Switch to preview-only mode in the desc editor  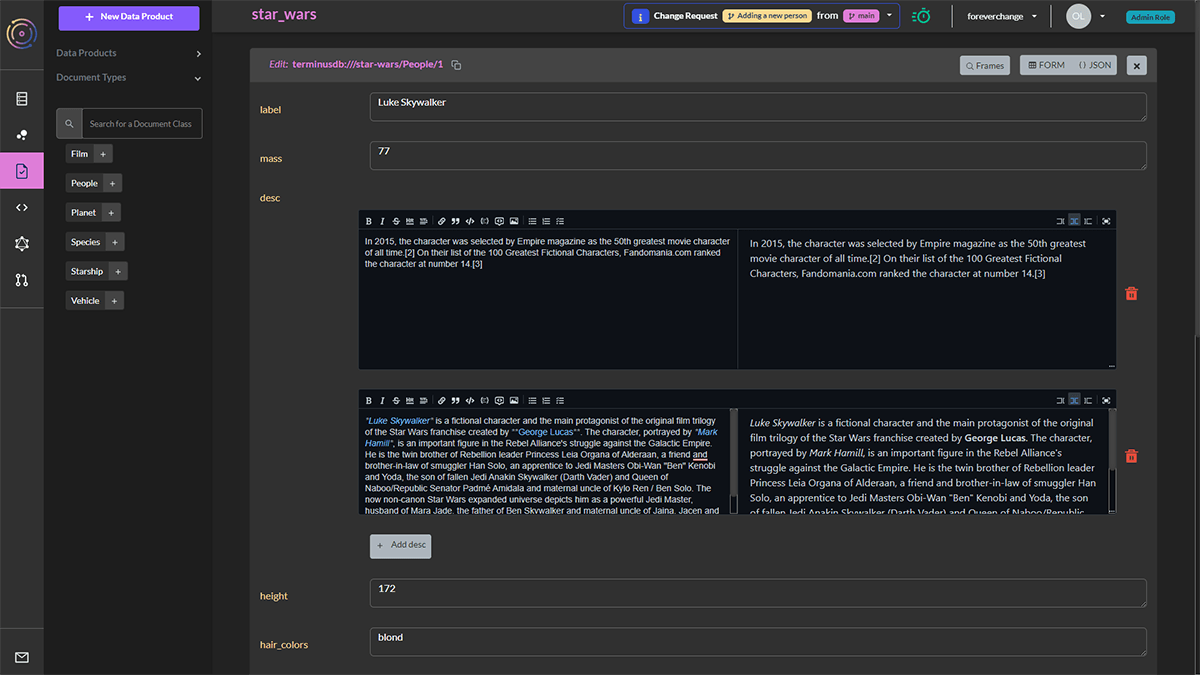1087,221
